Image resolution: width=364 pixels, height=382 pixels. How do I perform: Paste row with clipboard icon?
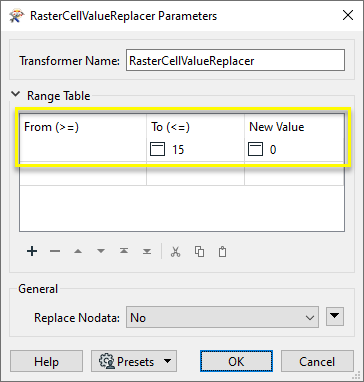(x=222, y=252)
